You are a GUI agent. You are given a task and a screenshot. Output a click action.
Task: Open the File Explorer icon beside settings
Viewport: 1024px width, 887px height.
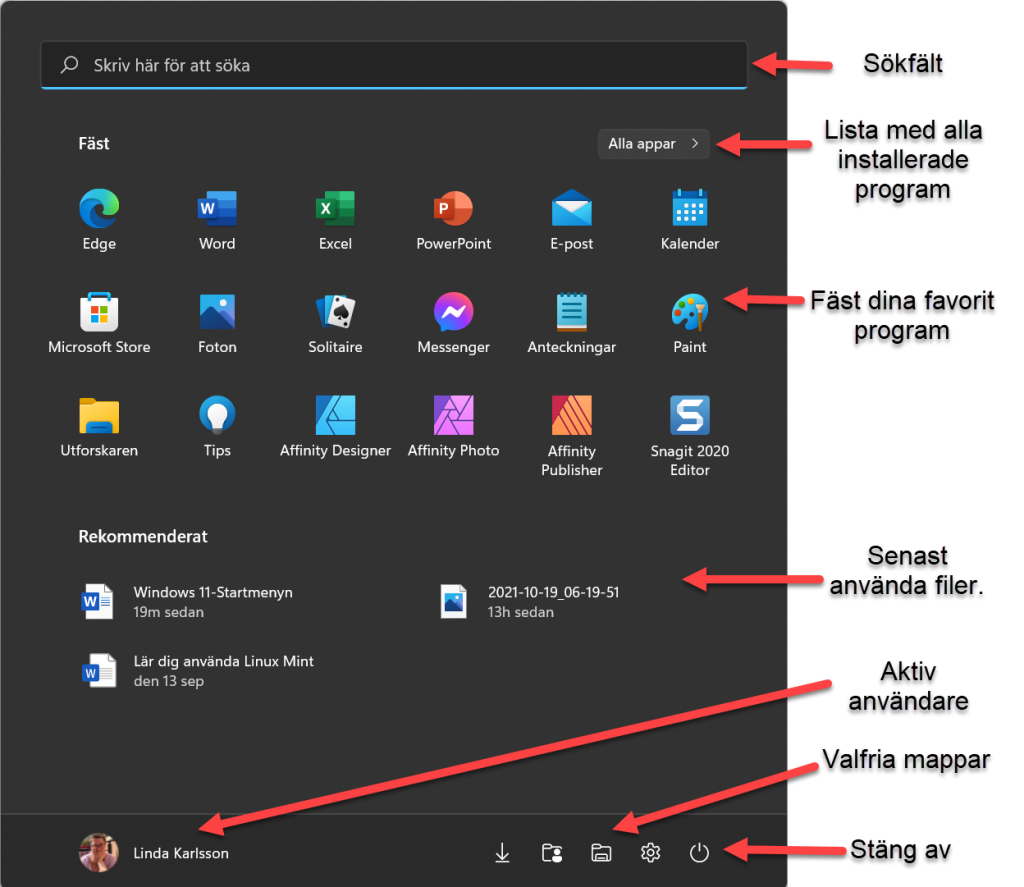(601, 852)
